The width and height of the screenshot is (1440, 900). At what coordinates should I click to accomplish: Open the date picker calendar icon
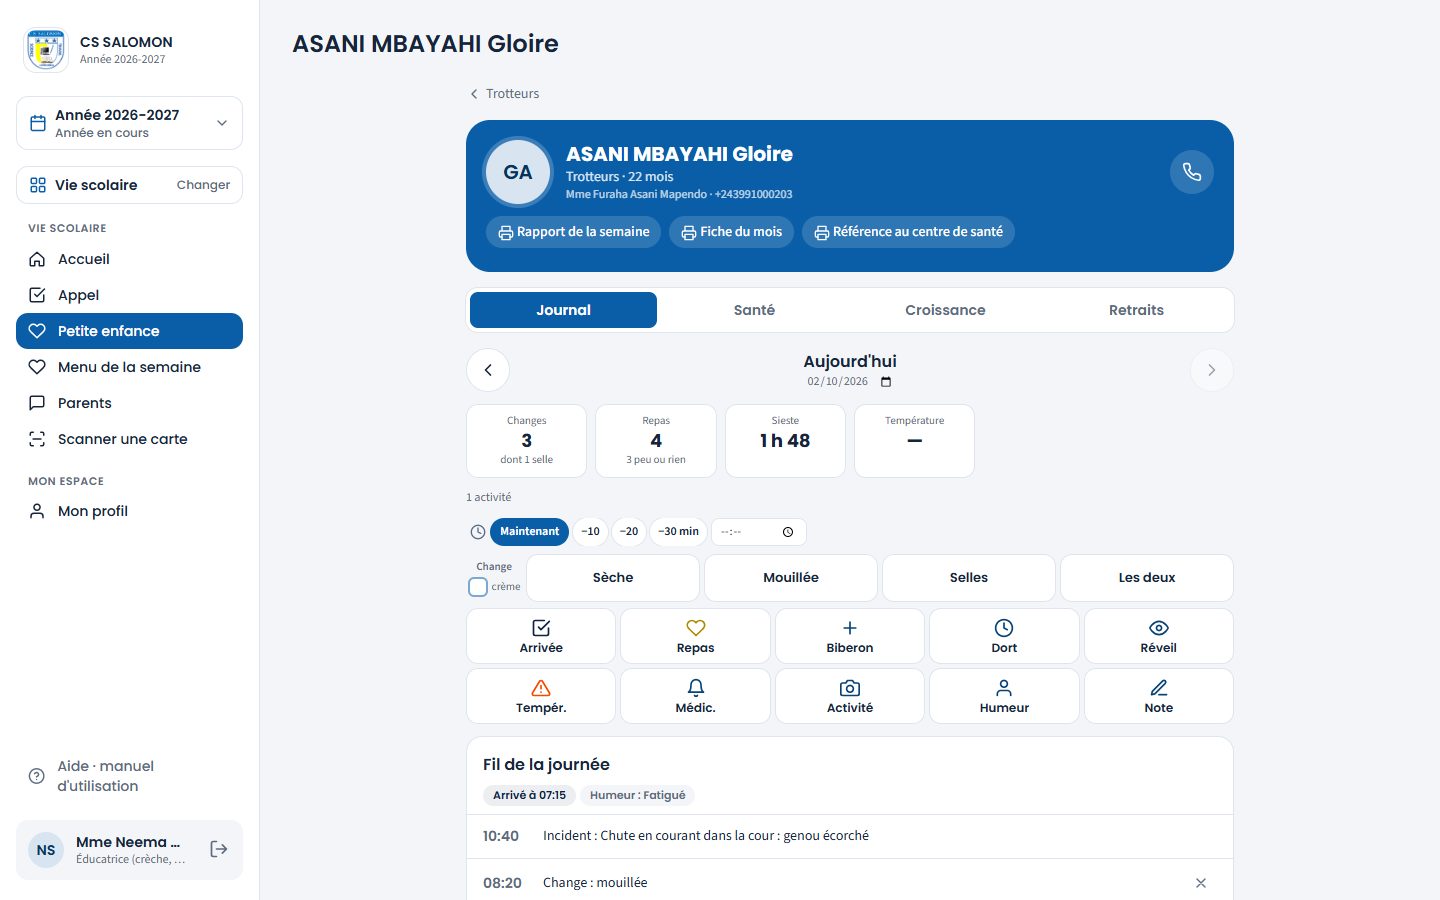(x=886, y=382)
